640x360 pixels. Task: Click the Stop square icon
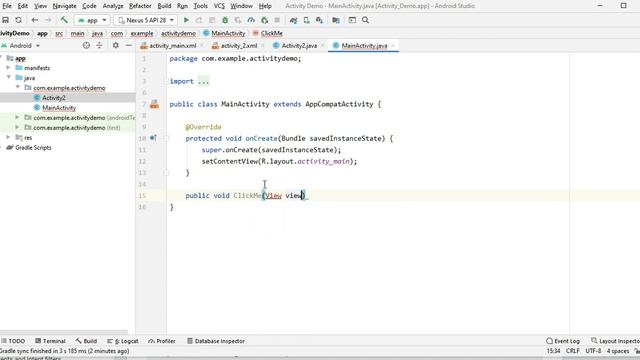[x=277, y=20]
